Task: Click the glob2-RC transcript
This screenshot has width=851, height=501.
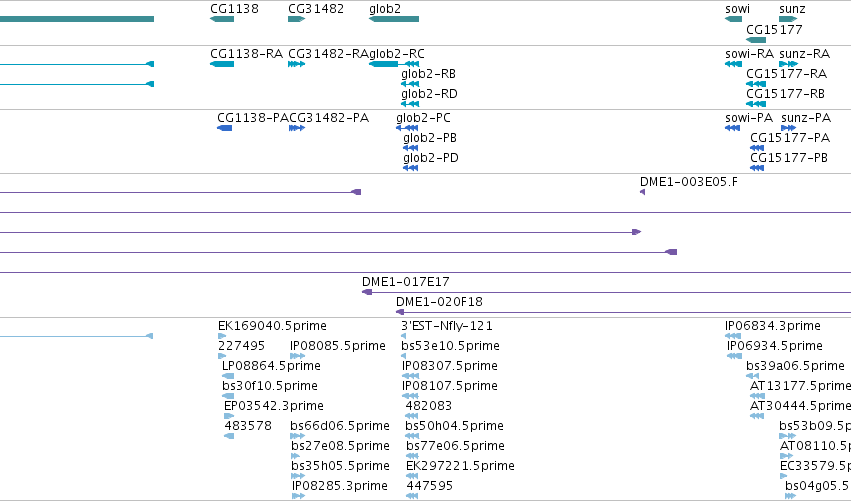Action: pos(394,64)
